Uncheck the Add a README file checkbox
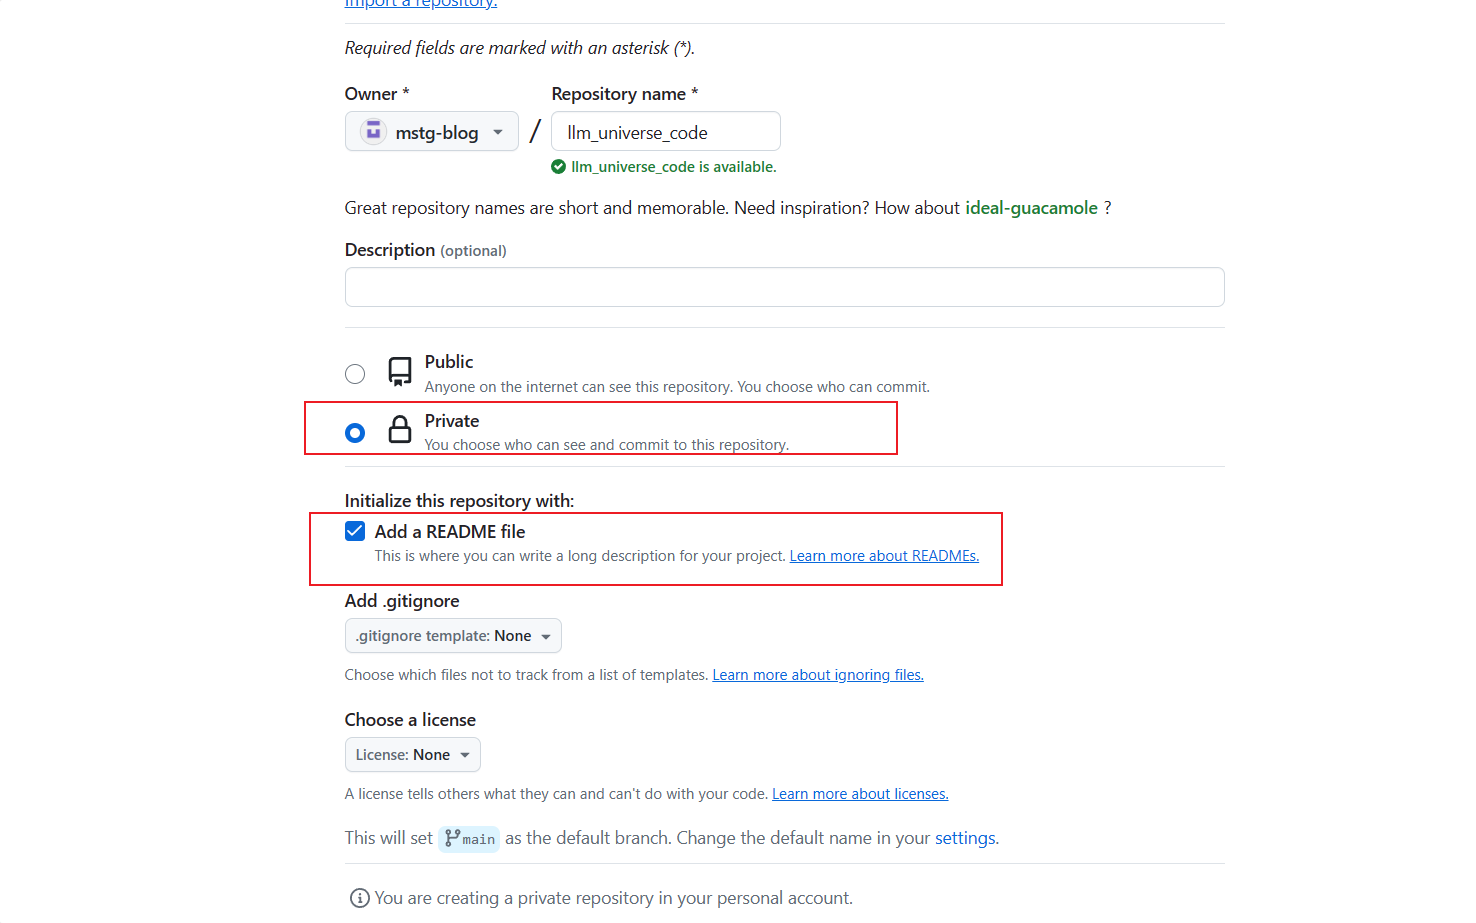 [355, 531]
